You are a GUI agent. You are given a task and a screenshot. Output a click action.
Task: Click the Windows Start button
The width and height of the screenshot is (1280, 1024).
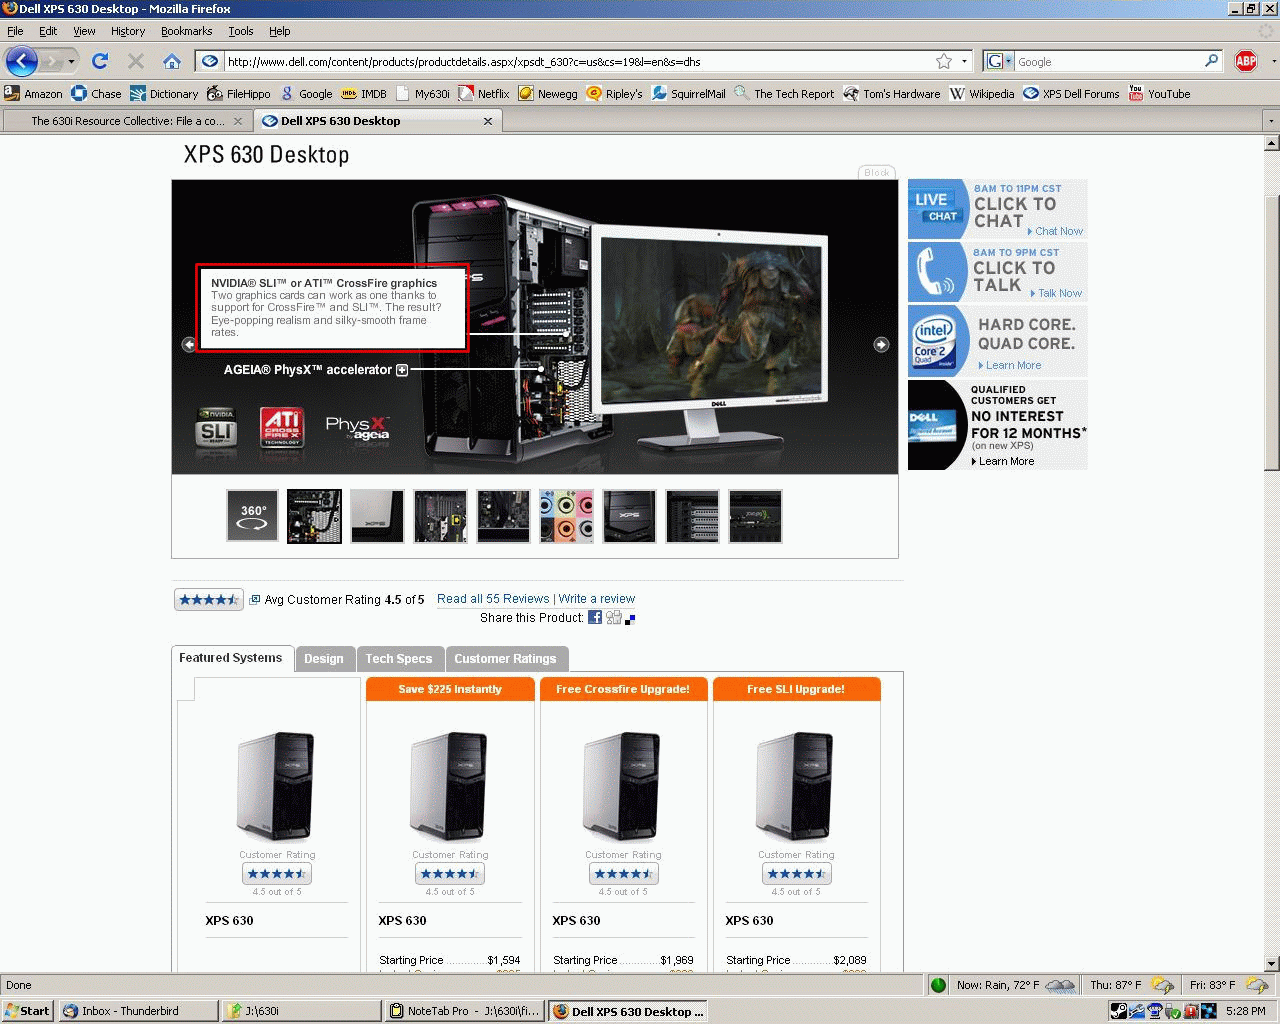(x=27, y=1011)
